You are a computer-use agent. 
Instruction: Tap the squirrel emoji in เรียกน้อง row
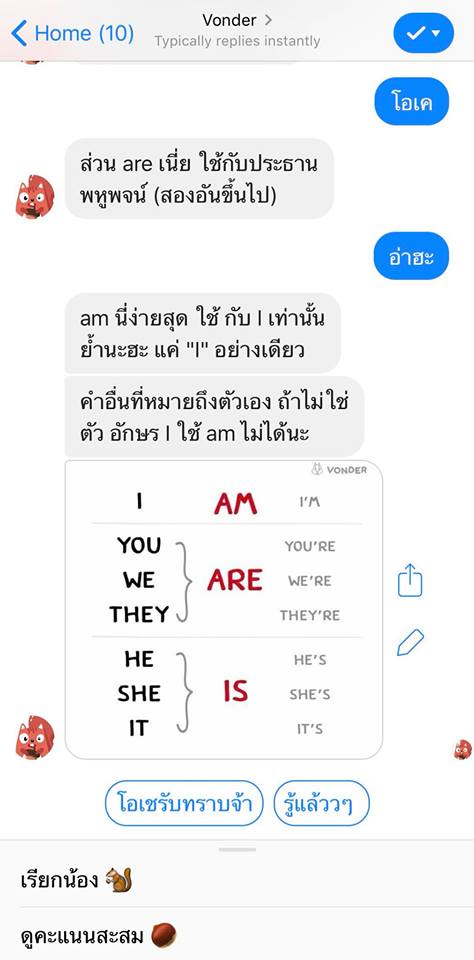click(118, 880)
